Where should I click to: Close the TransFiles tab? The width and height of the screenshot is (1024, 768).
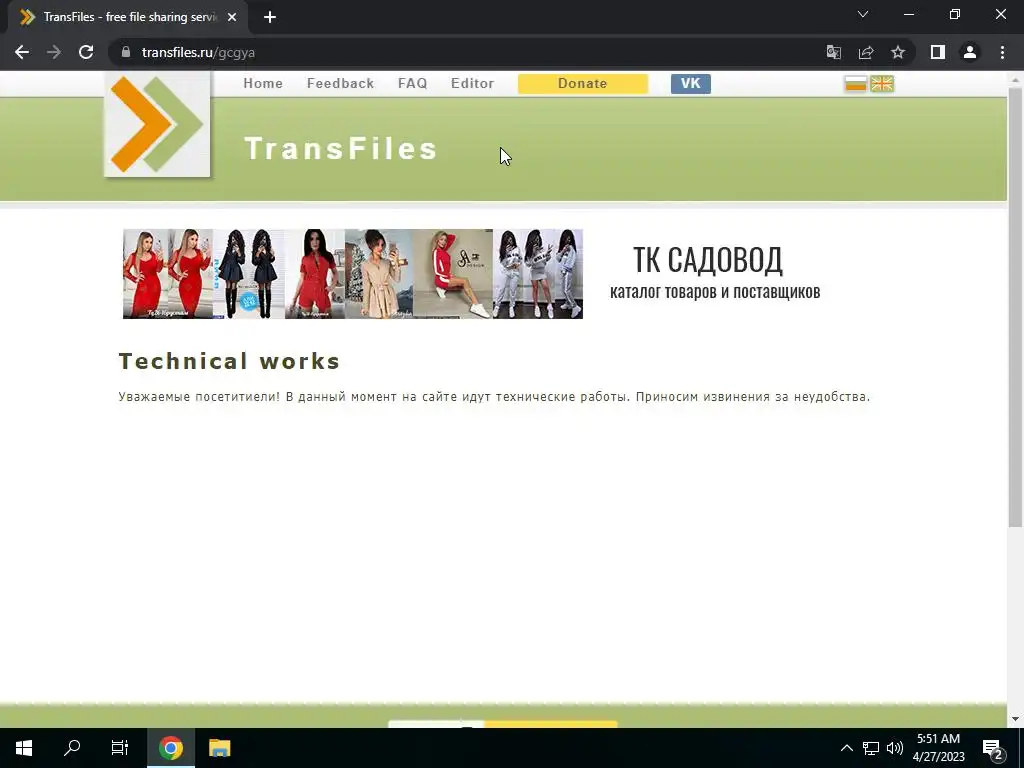232,17
